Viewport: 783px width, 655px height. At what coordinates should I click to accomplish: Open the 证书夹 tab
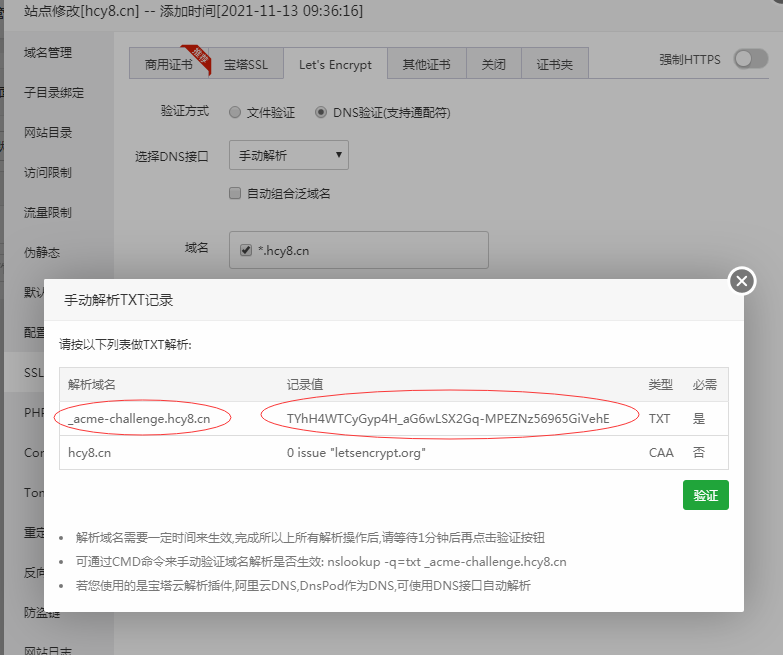(555, 64)
